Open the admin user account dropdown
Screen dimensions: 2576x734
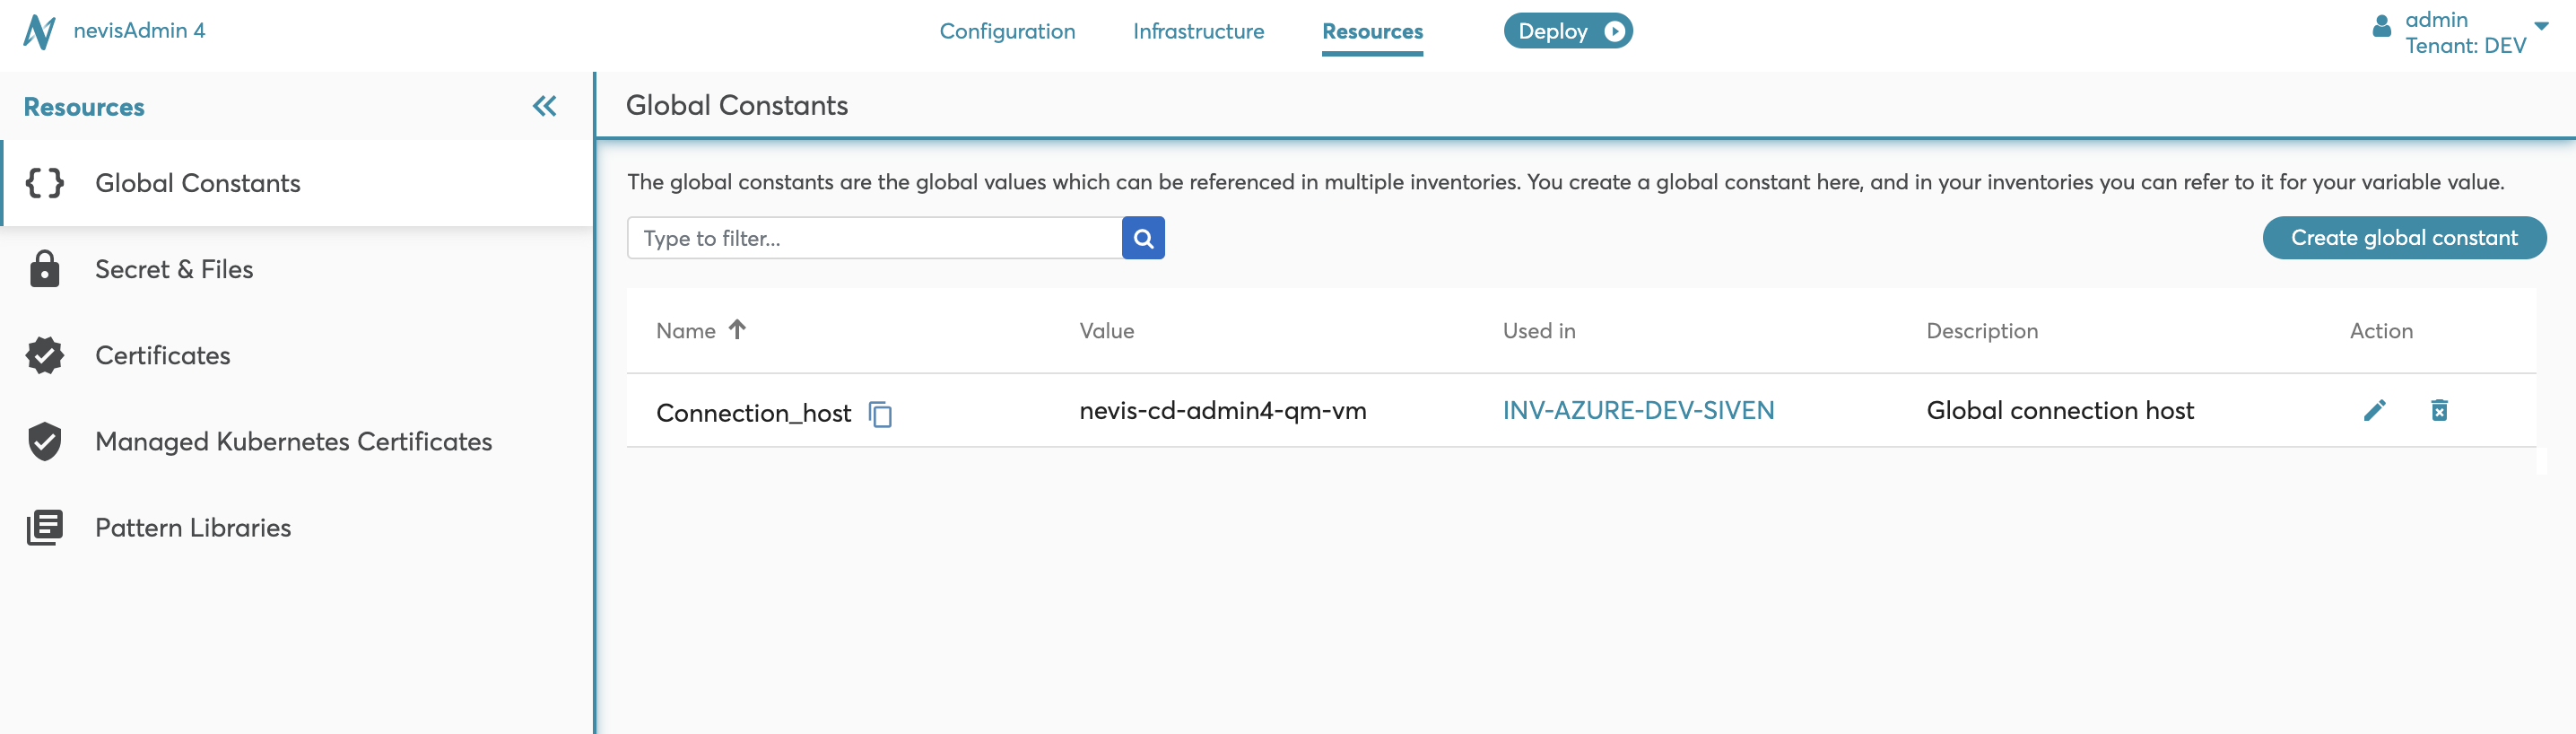2540,27
